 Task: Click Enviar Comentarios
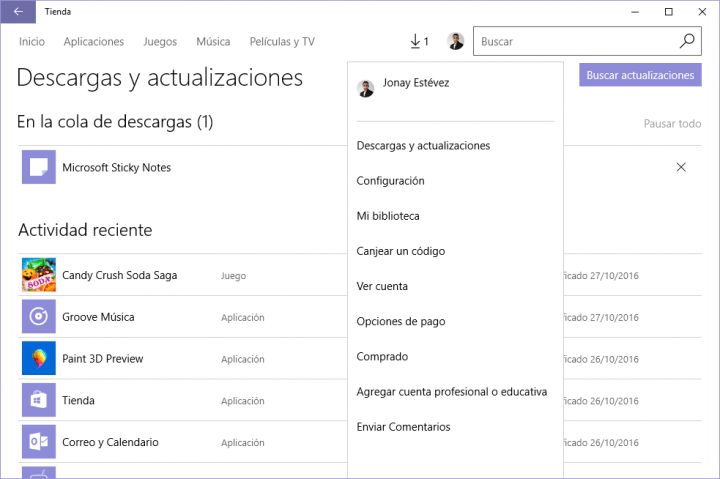tap(403, 427)
